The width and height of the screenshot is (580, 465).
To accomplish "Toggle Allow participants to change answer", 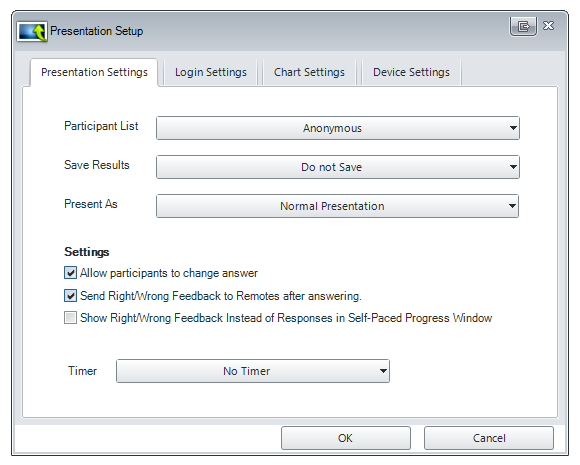I will point(70,273).
